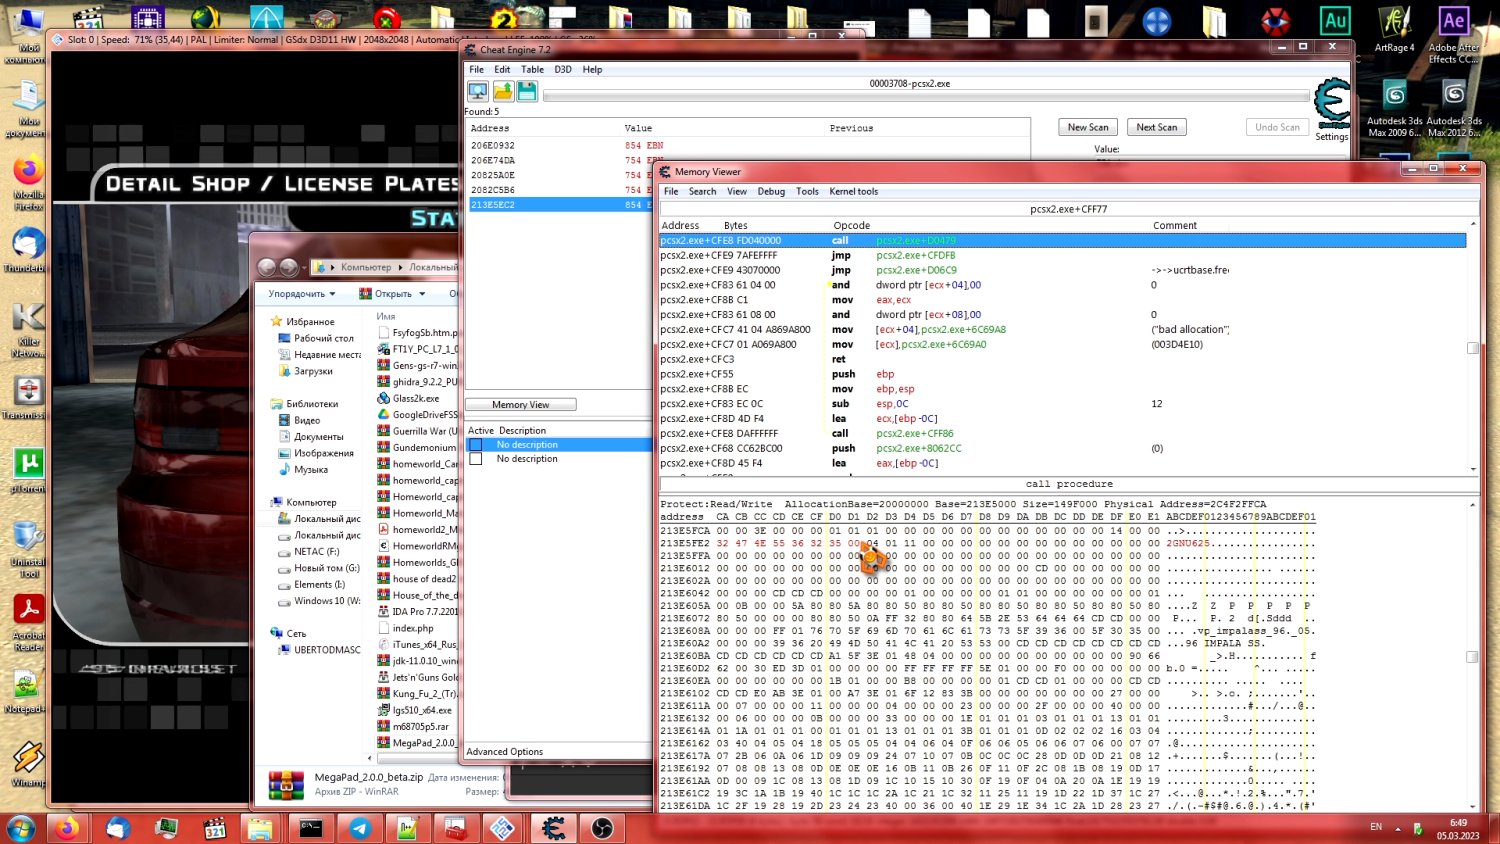Open Adobe After Effects desktop icon
This screenshot has width=1500, height=844.
pyautogui.click(x=1453, y=35)
